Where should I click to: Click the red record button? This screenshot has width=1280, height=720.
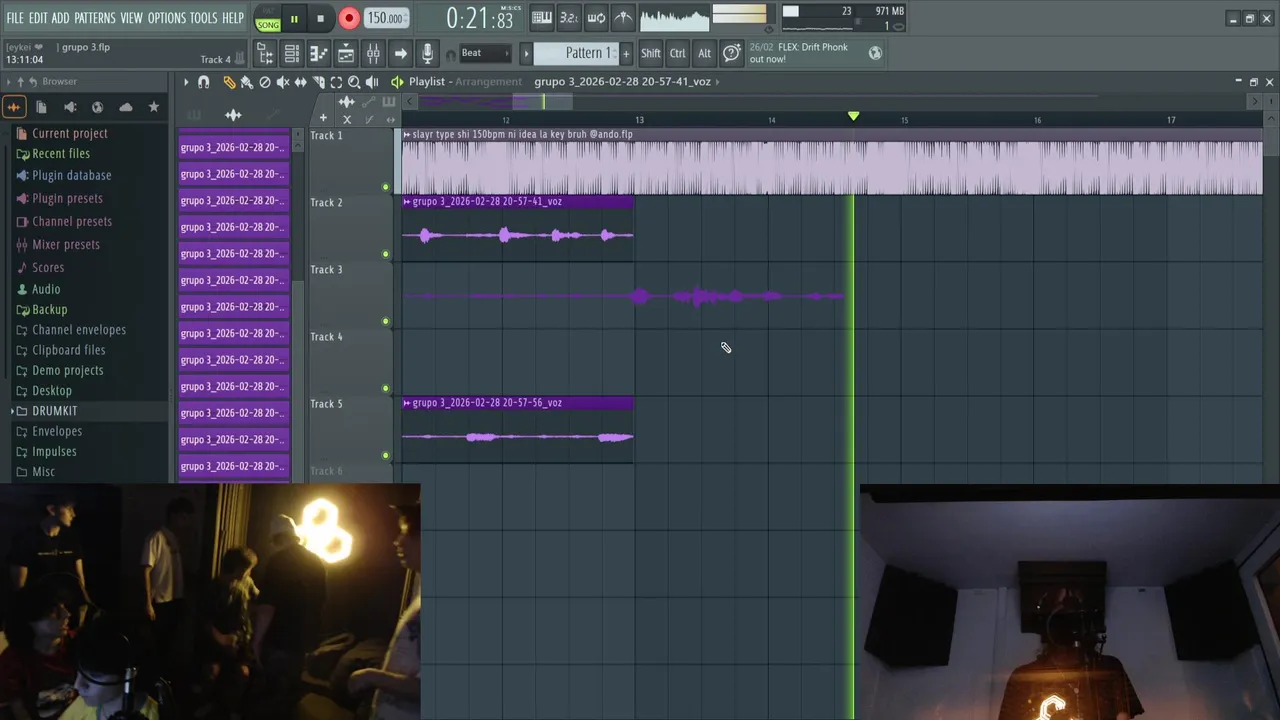tap(349, 18)
